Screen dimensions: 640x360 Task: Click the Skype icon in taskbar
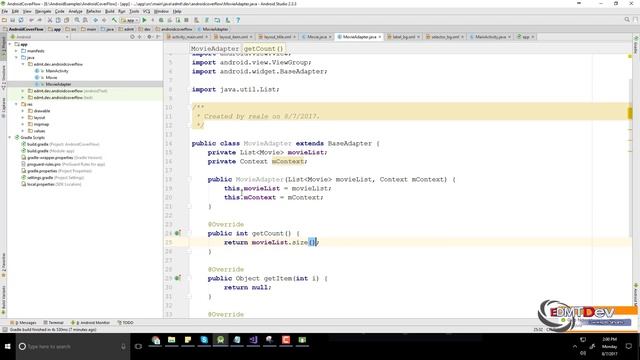point(204,340)
